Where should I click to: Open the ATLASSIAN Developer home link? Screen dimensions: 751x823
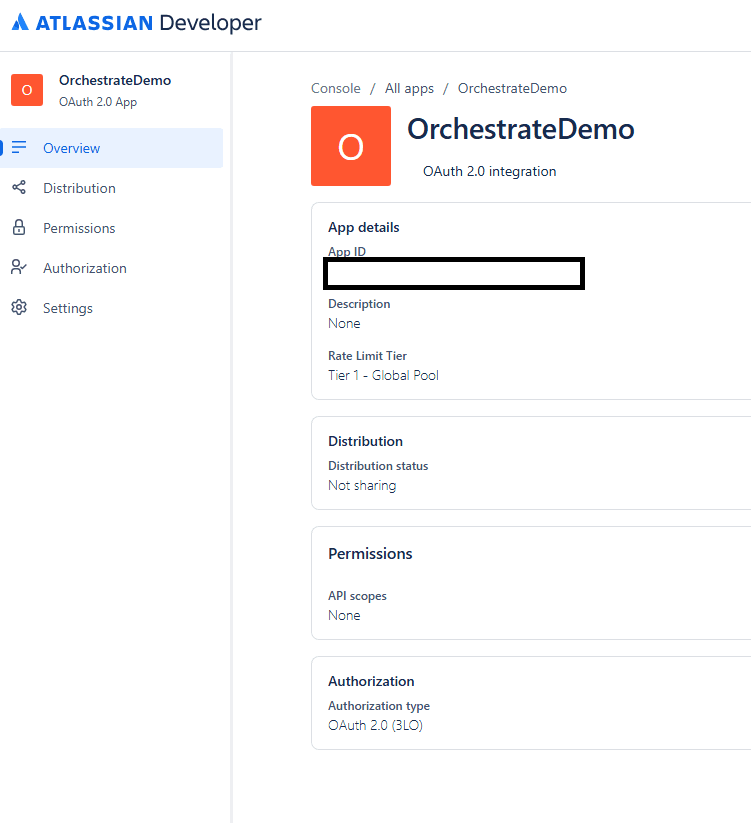coord(136,23)
